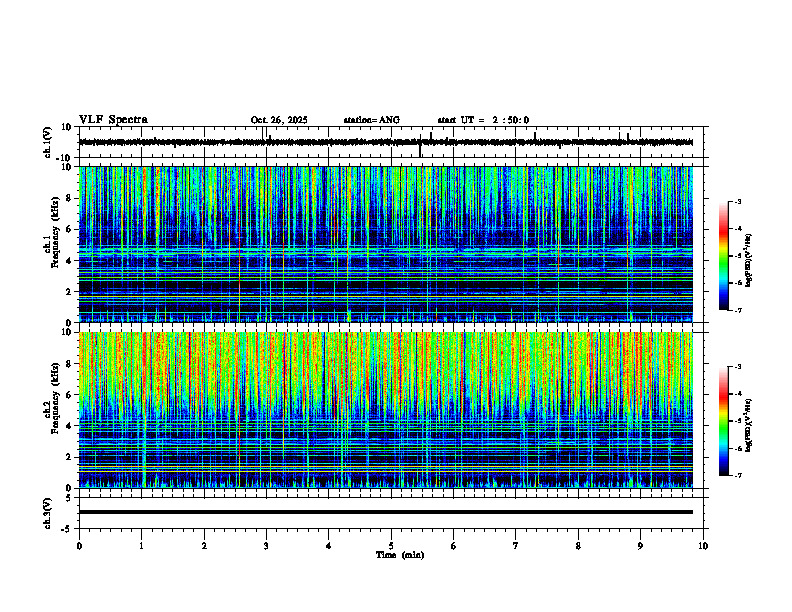
Task: Click the ch.1 color bar log(PSD) label
Action: click(x=749, y=261)
